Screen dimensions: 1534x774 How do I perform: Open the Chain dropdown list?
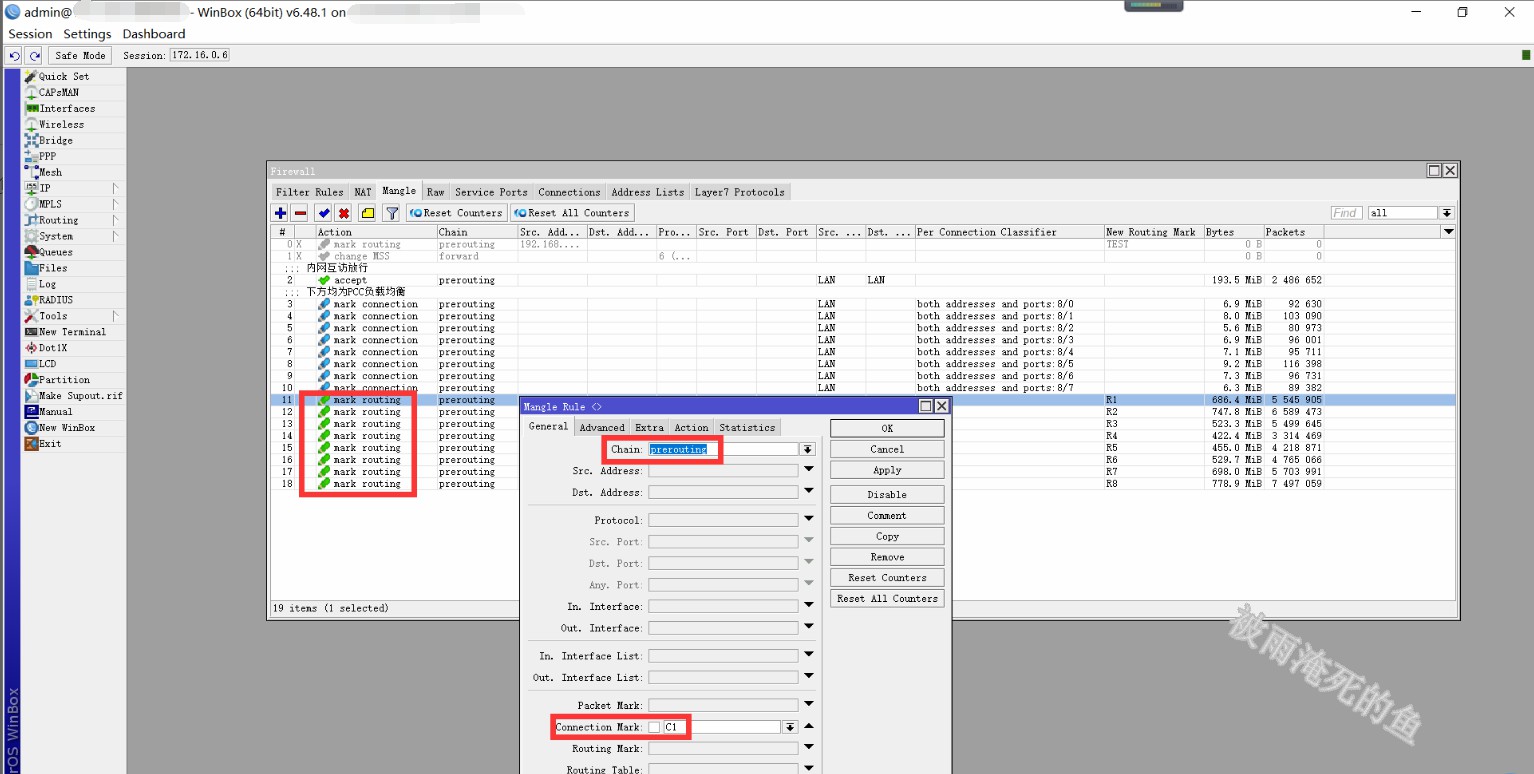807,450
